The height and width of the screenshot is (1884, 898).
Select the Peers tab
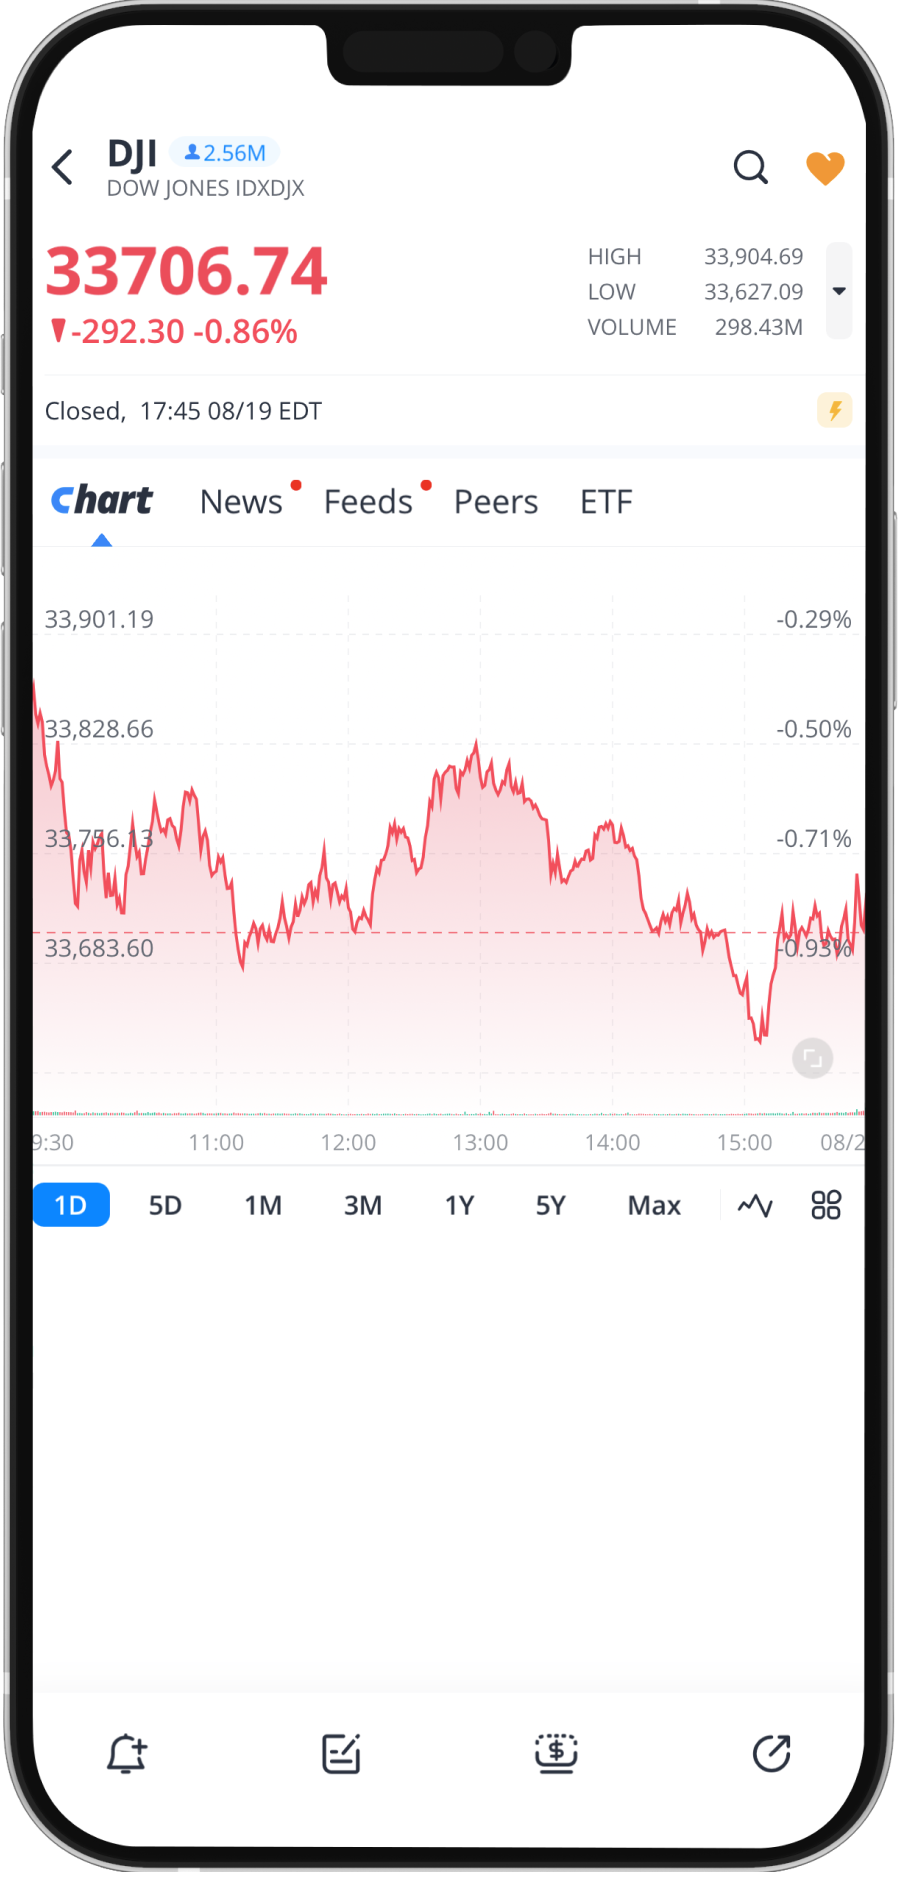tap(496, 502)
